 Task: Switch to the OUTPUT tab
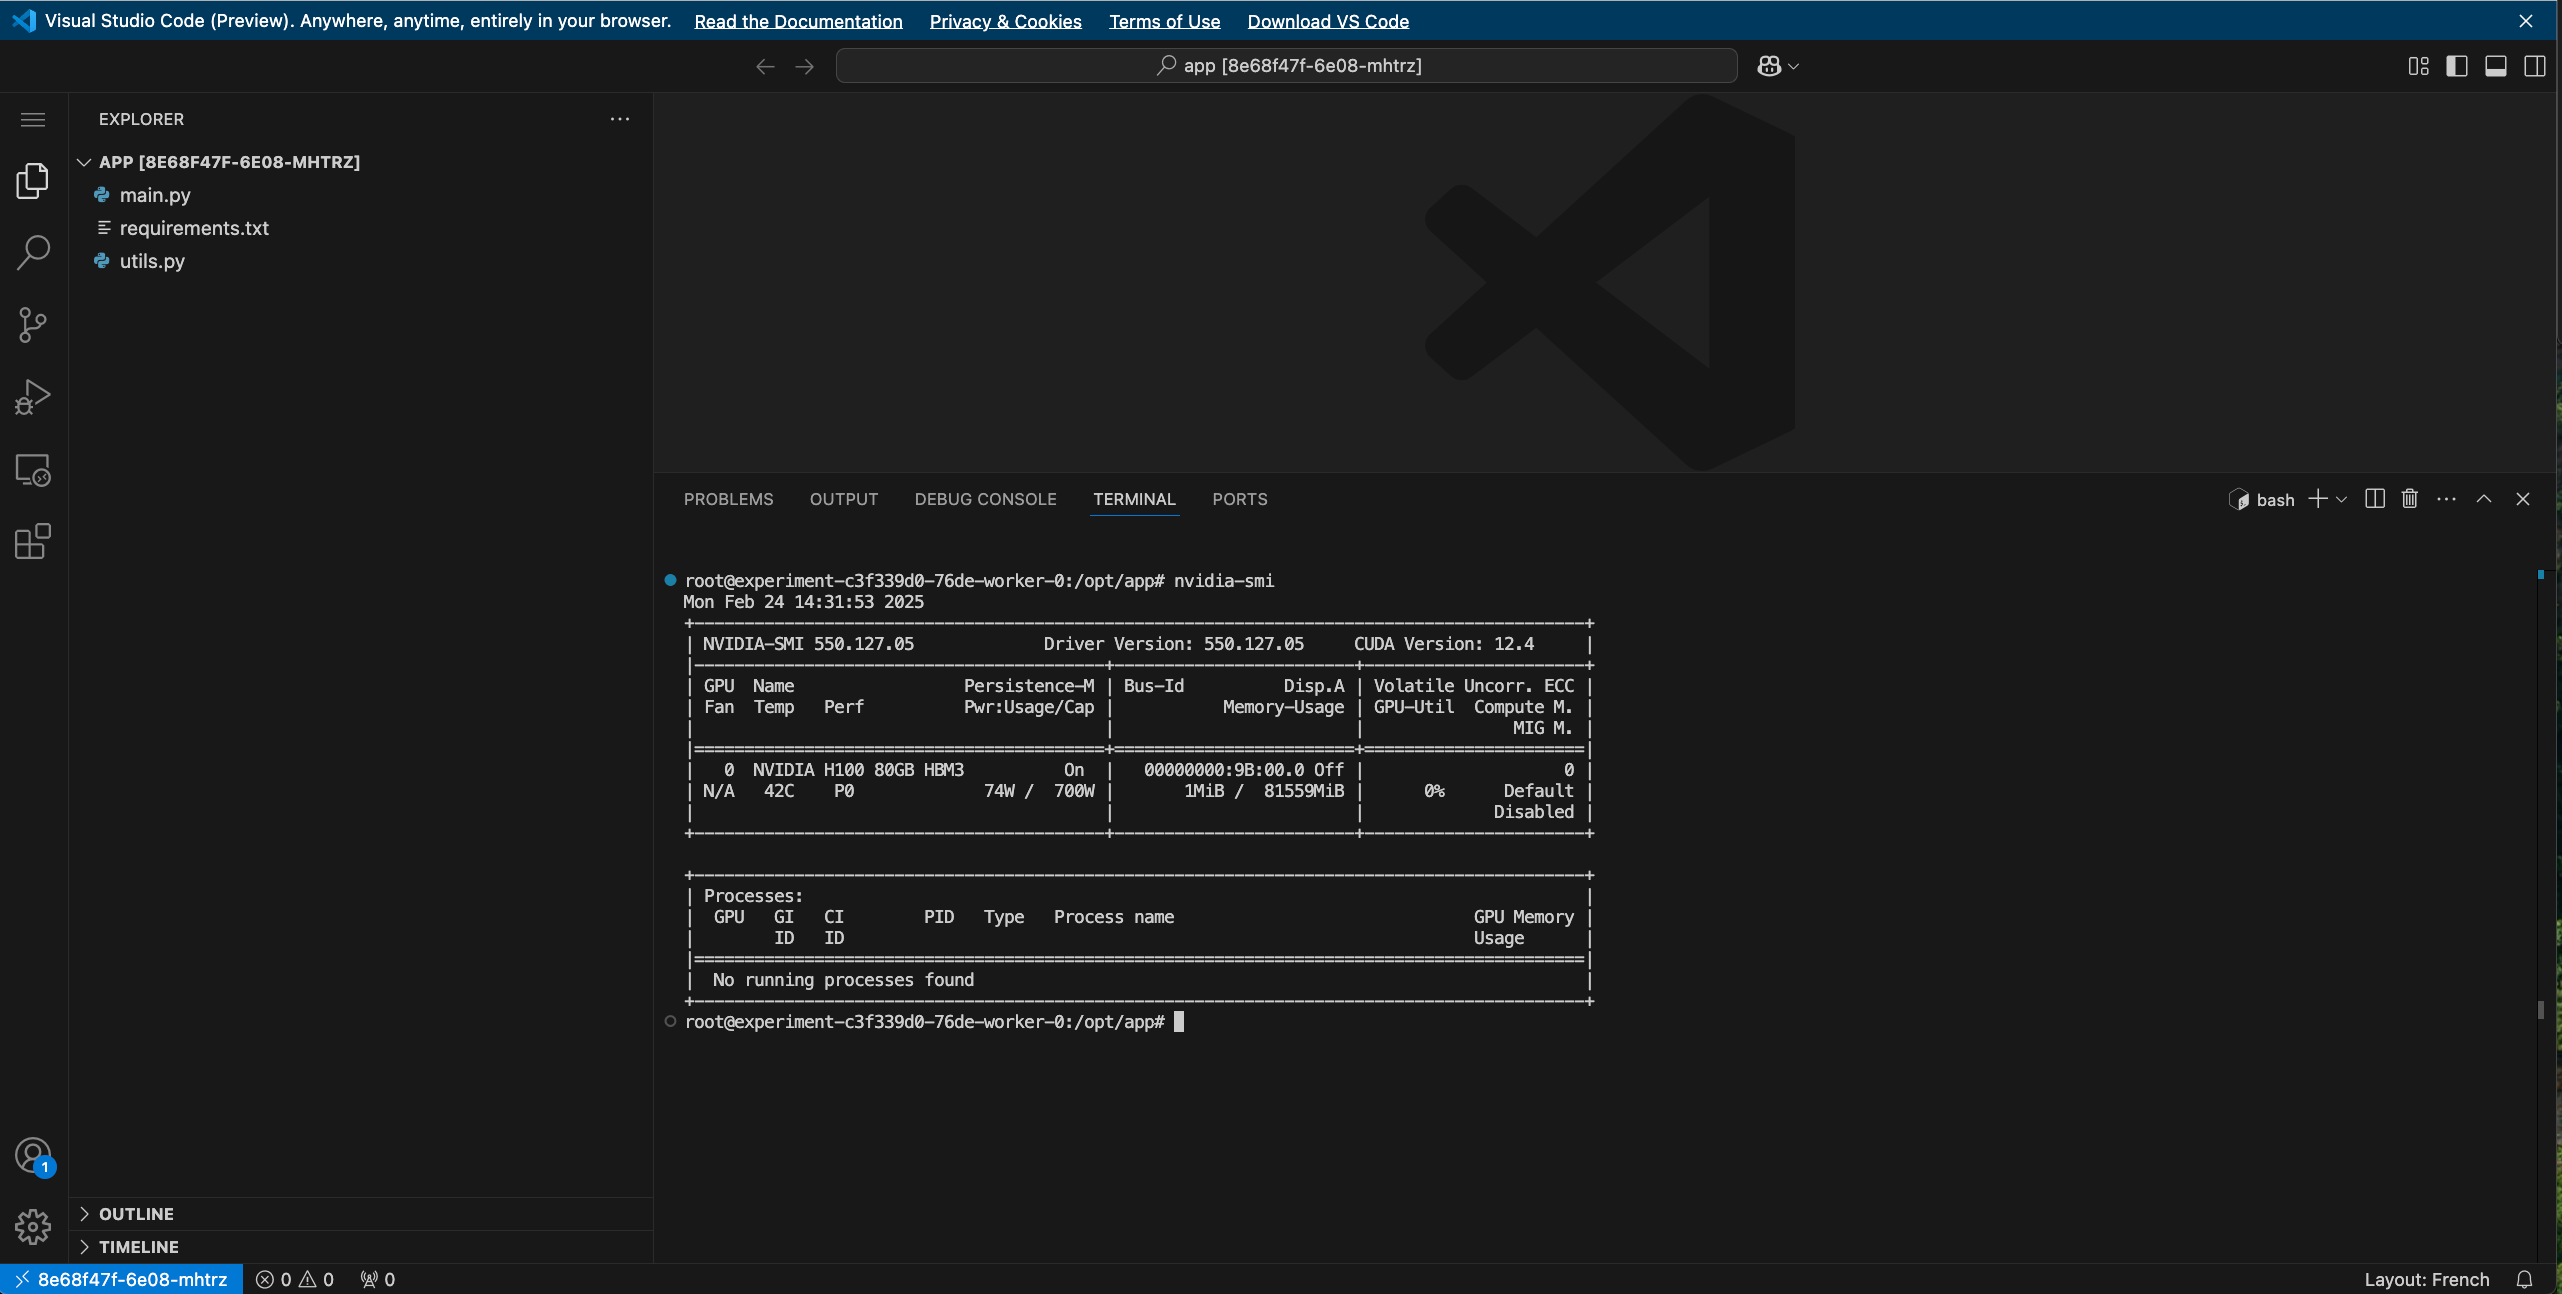pyautogui.click(x=844, y=499)
